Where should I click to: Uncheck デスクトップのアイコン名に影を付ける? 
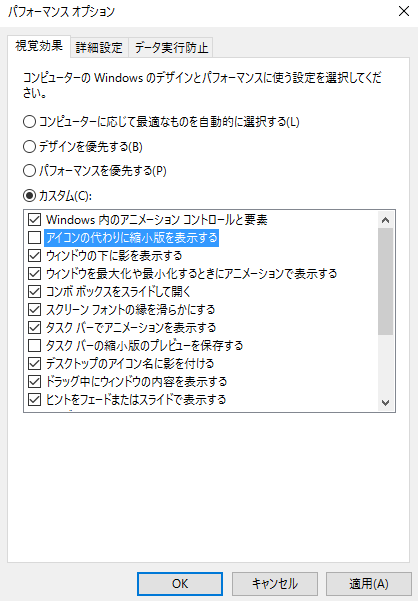(x=34, y=364)
